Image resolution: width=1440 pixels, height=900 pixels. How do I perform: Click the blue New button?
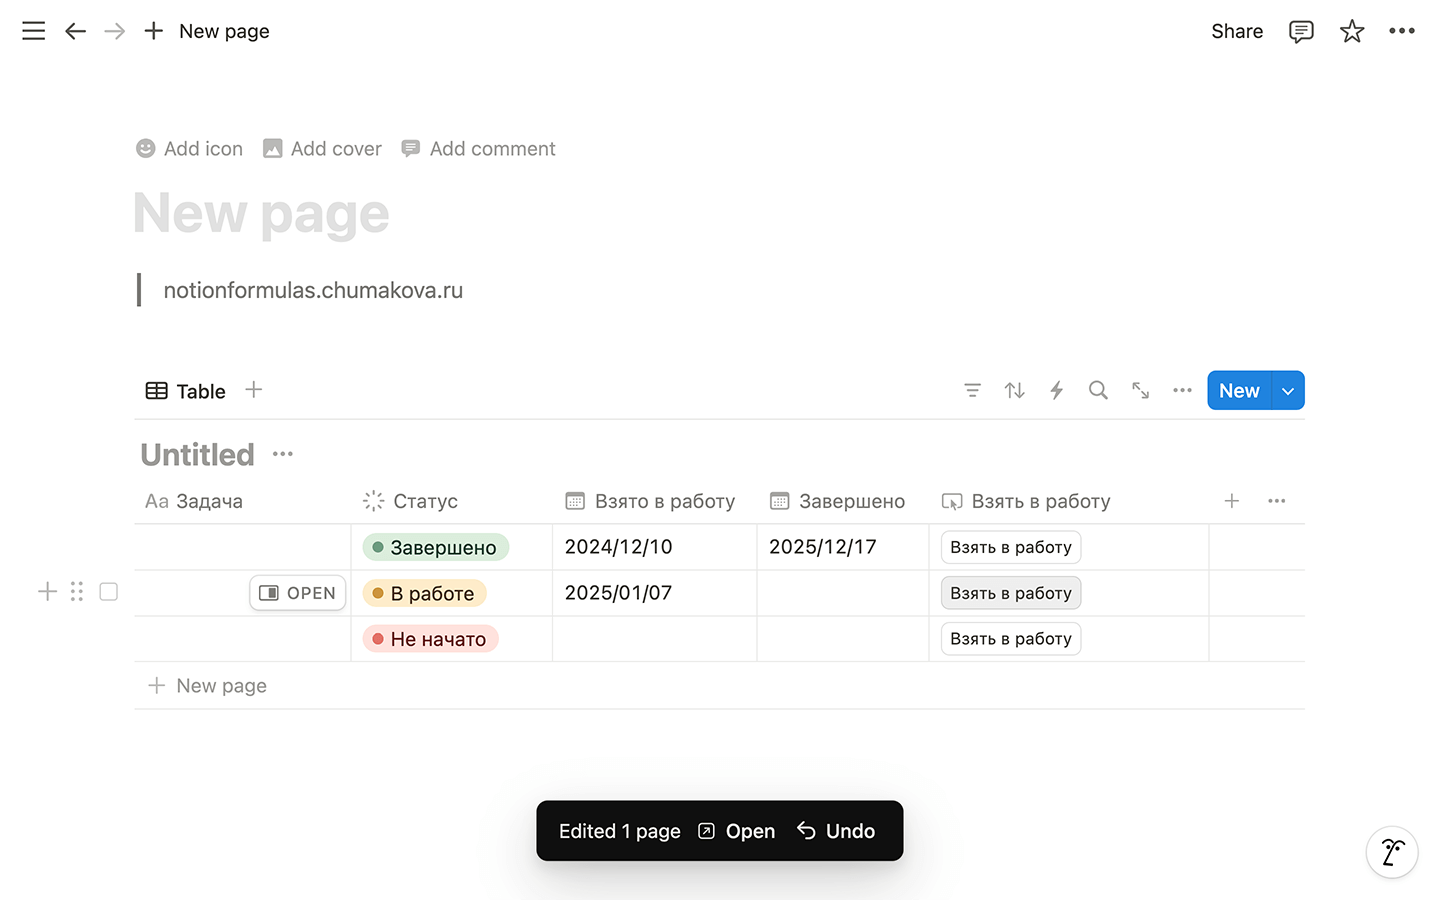coord(1239,391)
